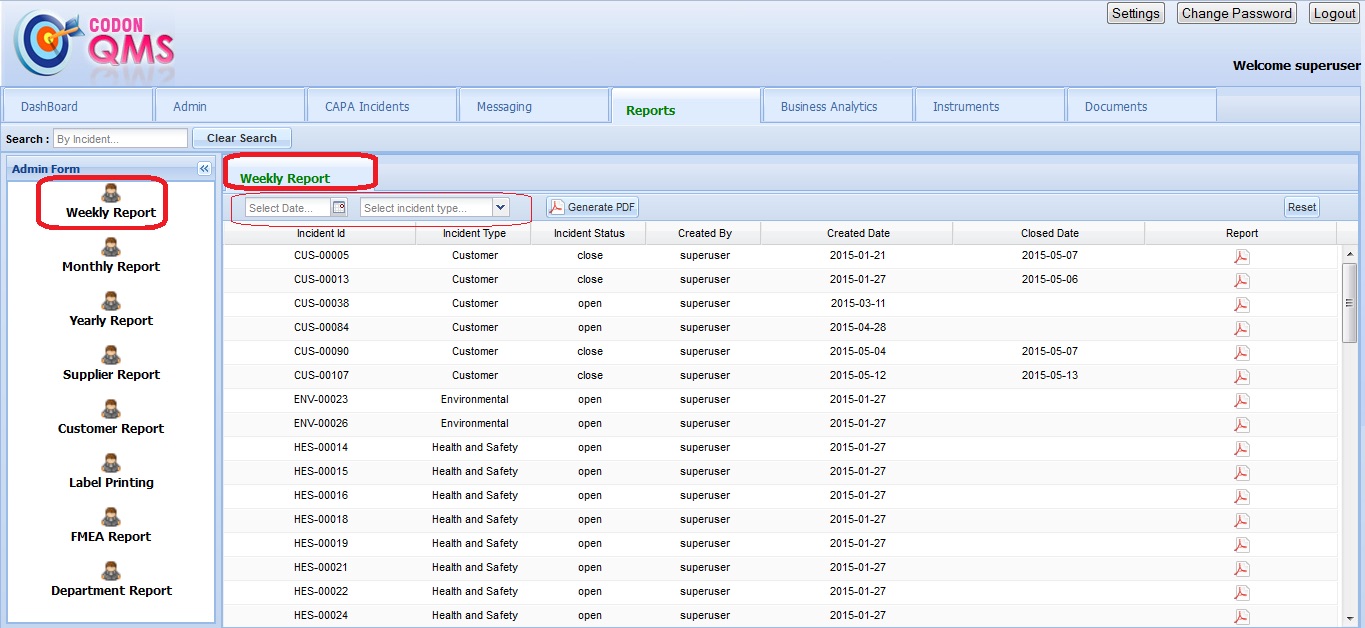Viewport: 1365px width, 628px height.
Task: Click the Generate PDF button
Action: [592, 207]
